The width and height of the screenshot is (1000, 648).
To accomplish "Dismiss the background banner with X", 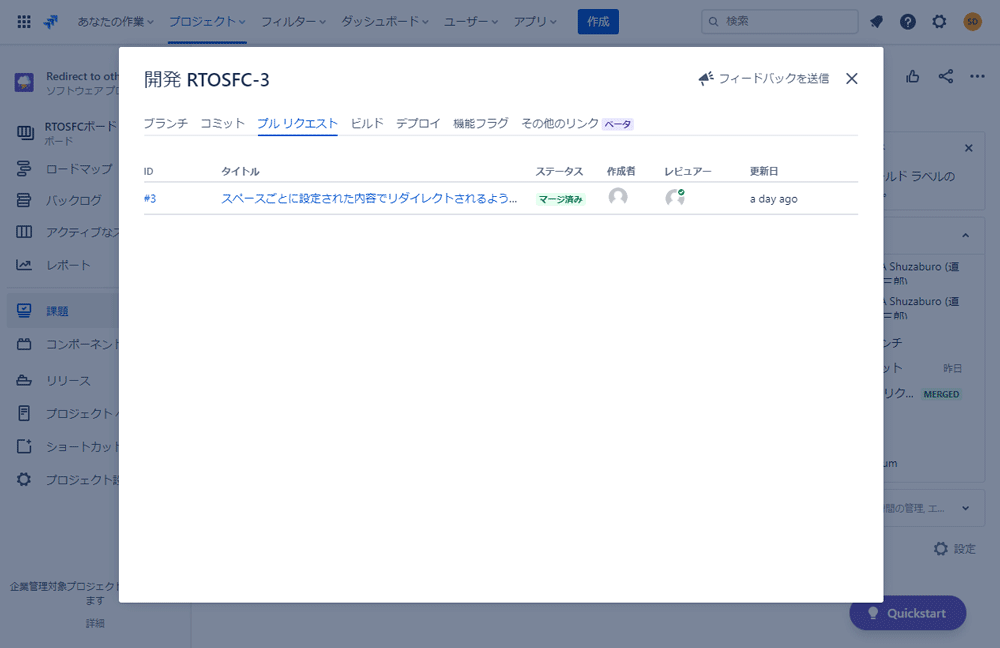I will 969,148.
